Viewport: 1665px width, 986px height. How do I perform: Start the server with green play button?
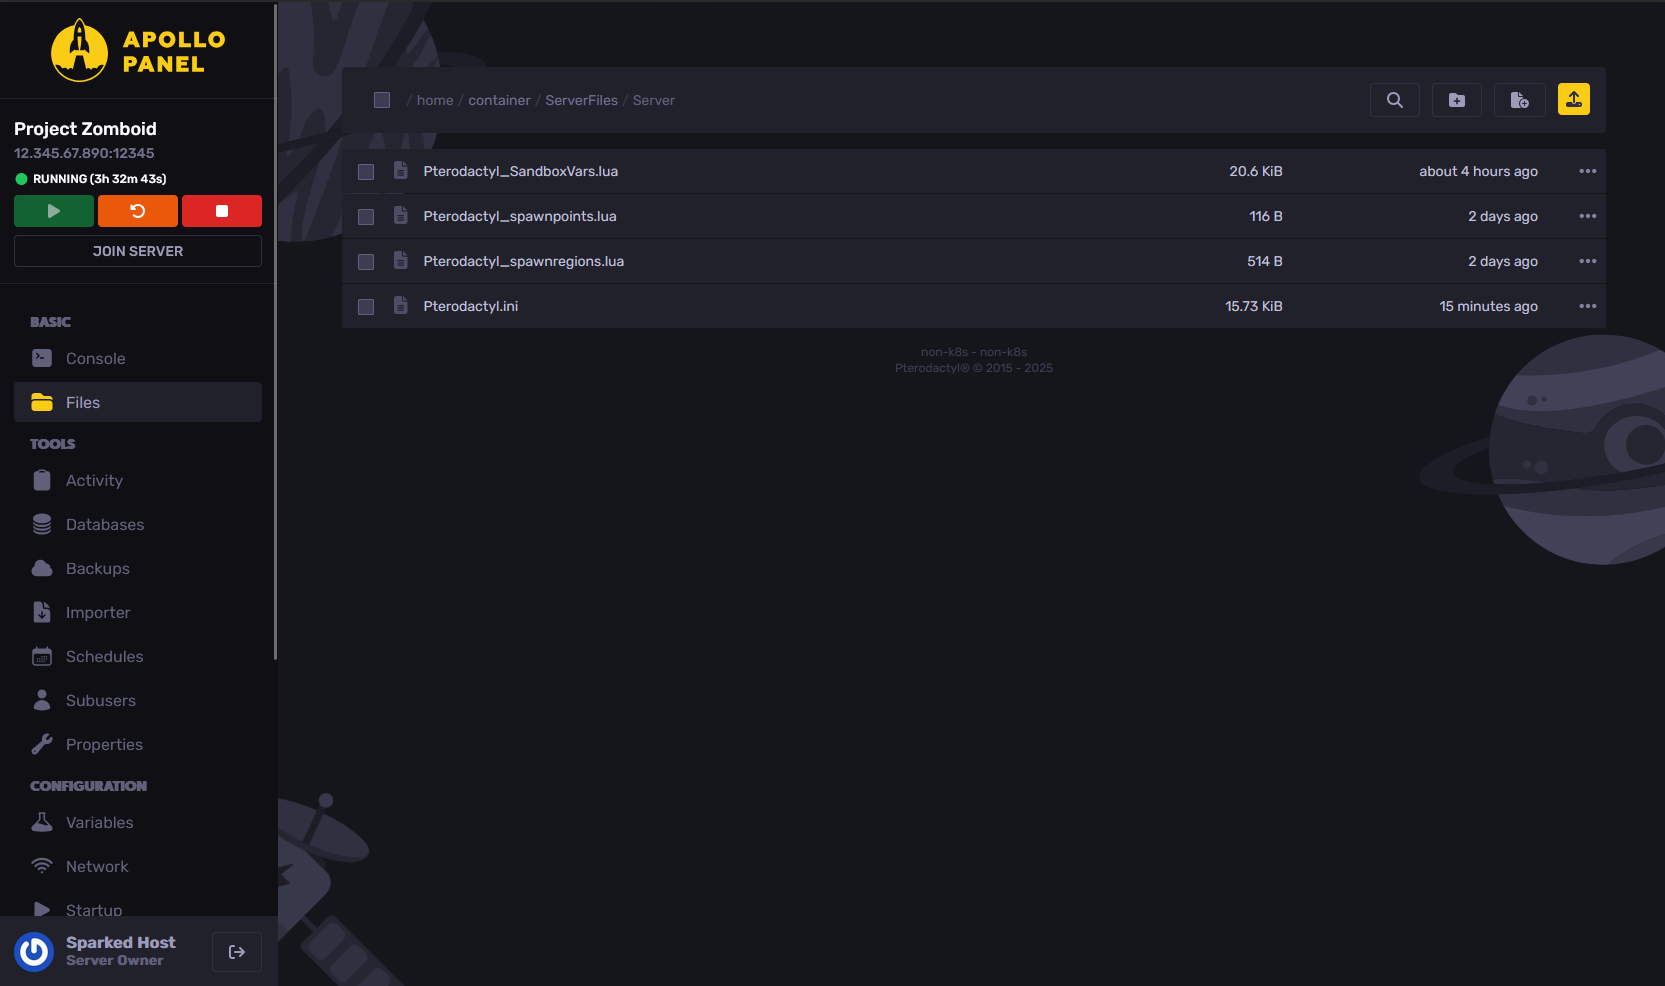click(54, 211)
